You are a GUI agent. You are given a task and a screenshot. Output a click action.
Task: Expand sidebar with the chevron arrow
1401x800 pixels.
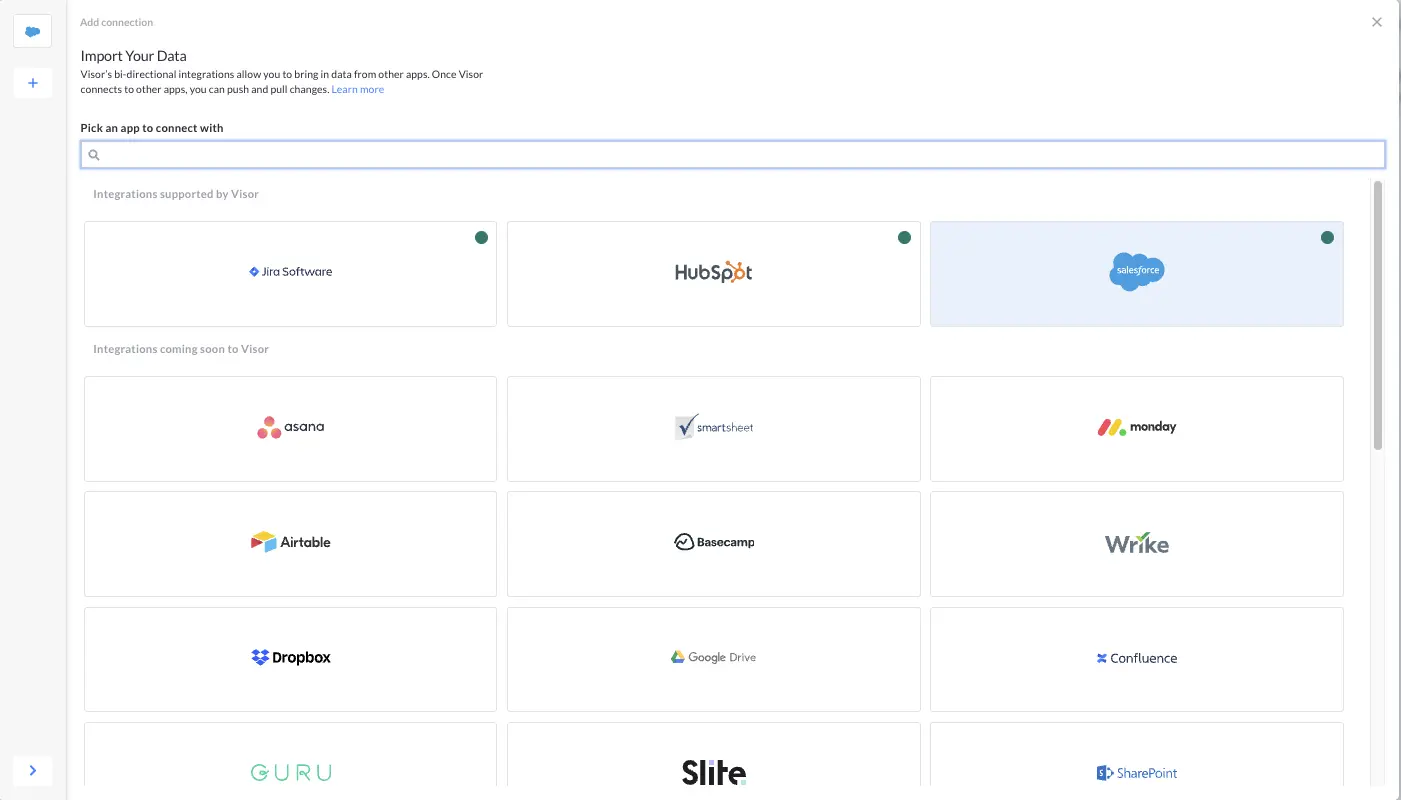[x=32, y=770]
